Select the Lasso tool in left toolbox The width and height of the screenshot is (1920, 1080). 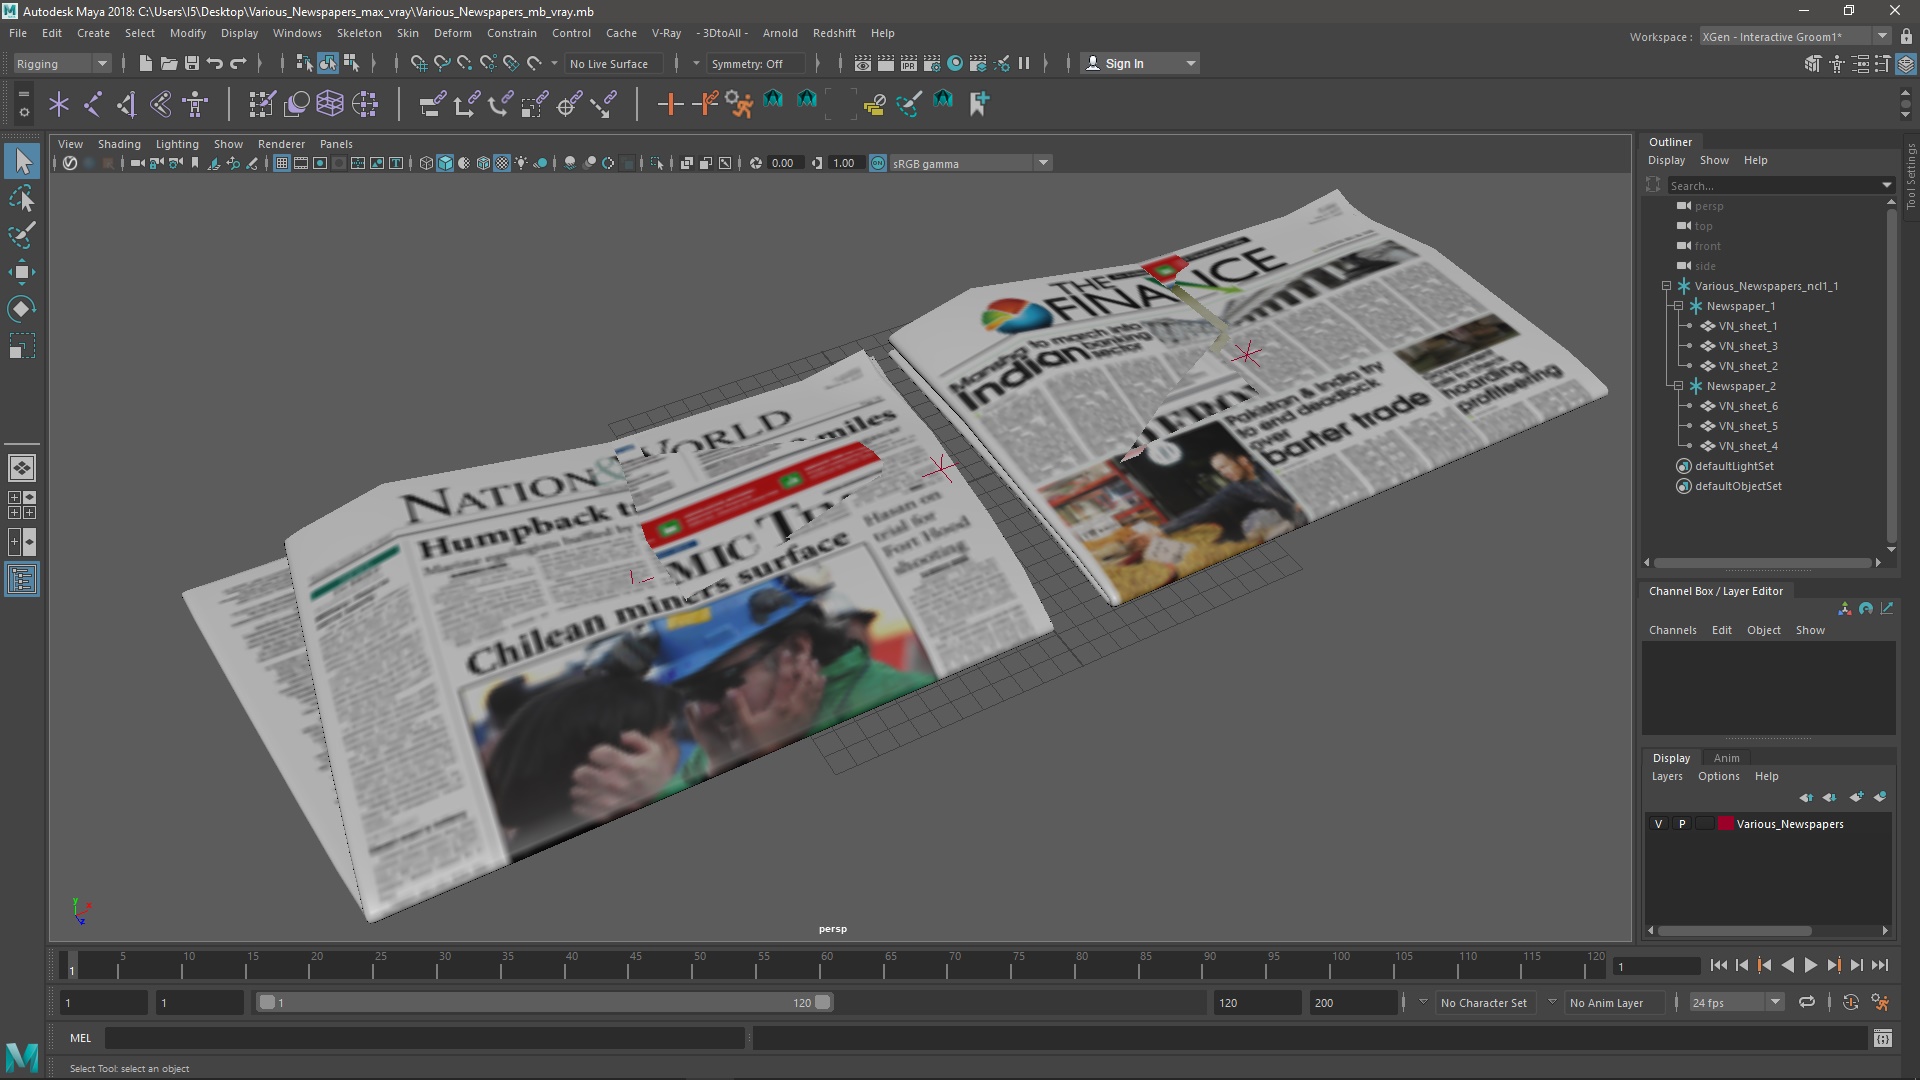pyautogui.click(x=22, y=199)
